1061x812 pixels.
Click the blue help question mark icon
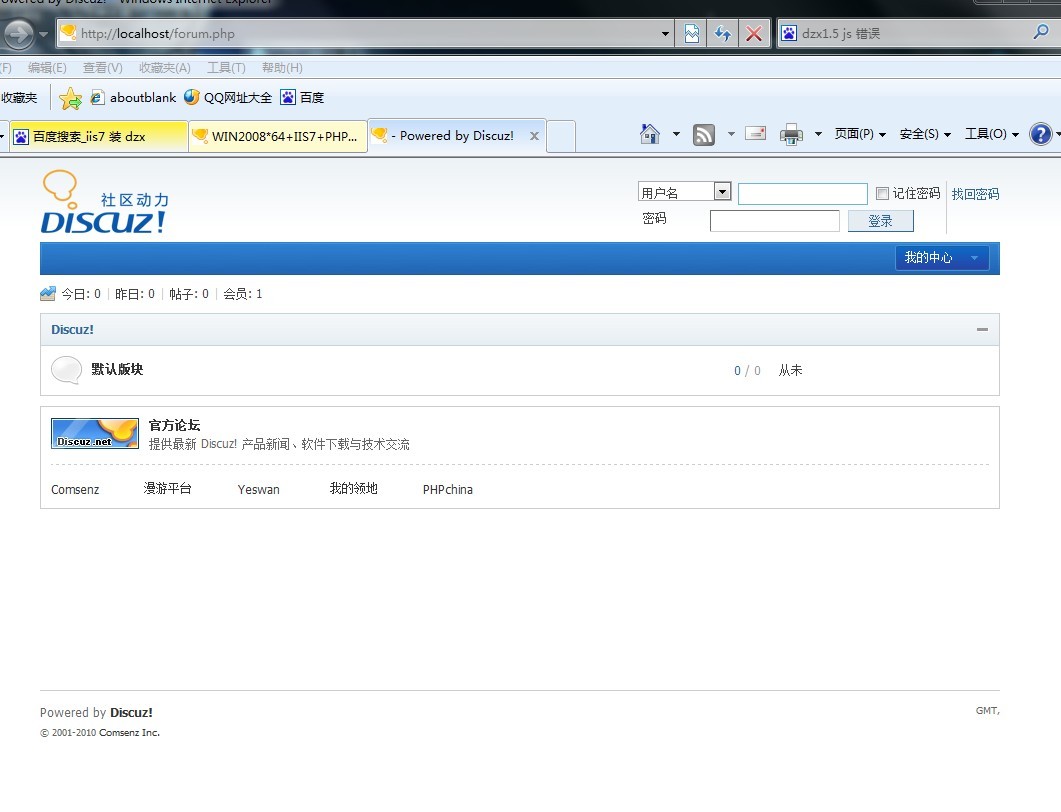(x=1041, y=134)
